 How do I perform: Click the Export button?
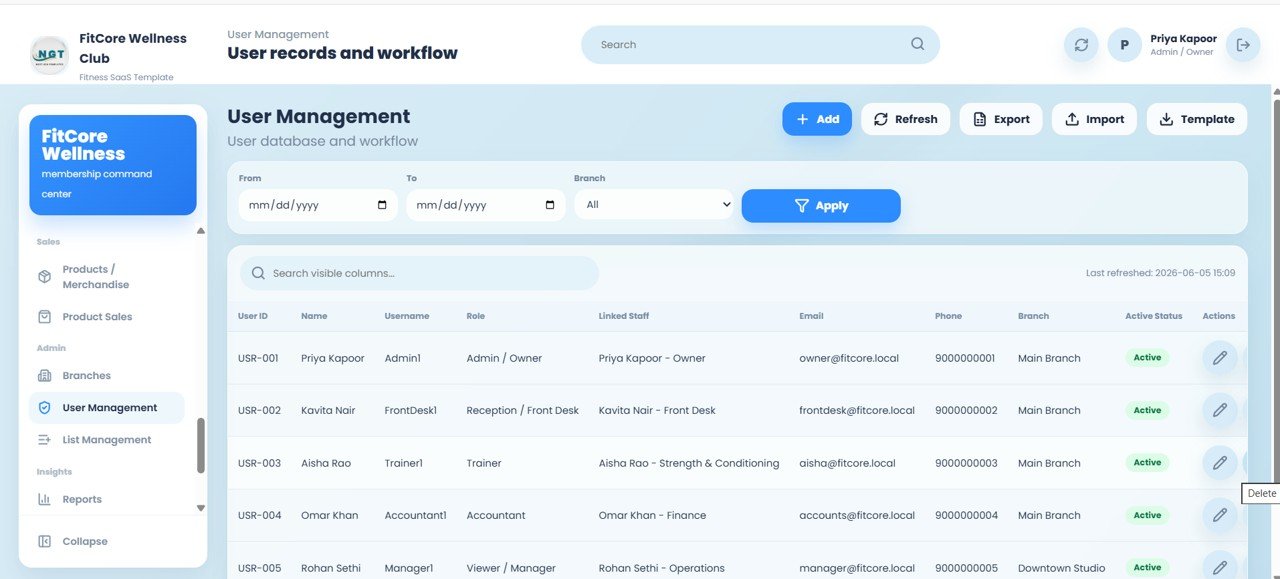click(1001, 119)
